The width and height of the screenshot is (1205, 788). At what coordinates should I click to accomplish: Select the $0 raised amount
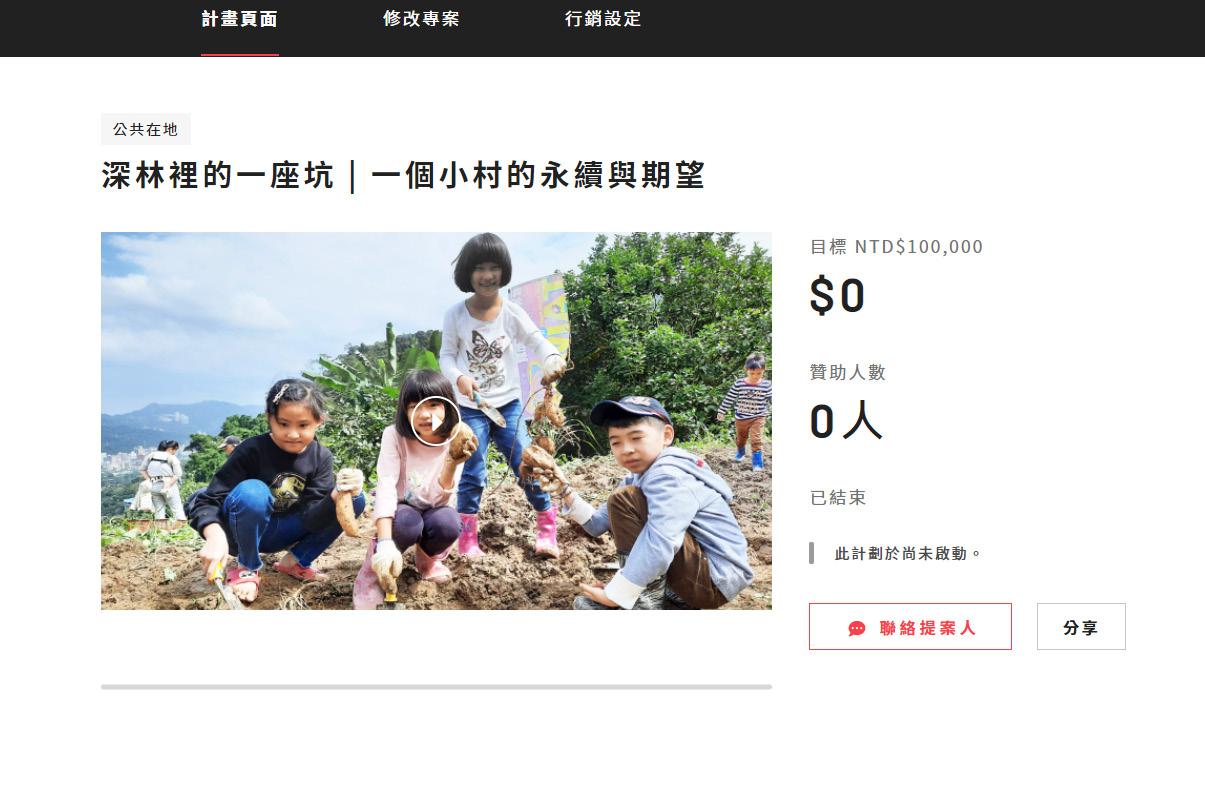837,296
